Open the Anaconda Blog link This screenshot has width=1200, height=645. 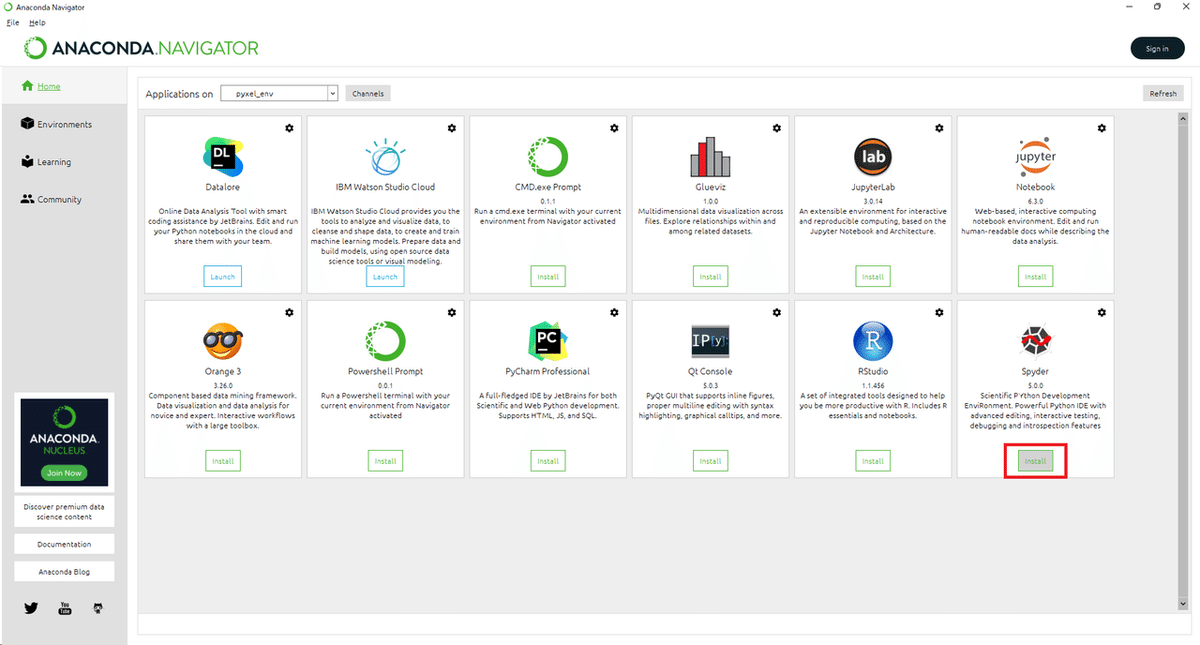click(x=64, y=572)
